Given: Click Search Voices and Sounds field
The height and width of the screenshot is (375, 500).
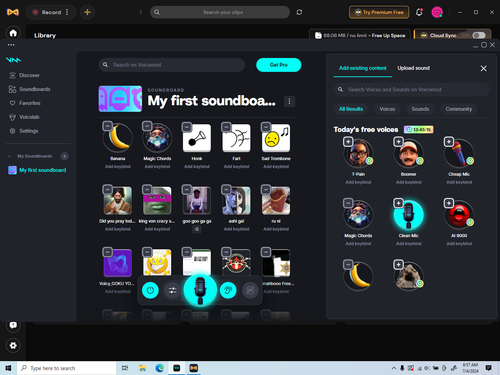Looking at the screenshot, I should coord(412,90).
